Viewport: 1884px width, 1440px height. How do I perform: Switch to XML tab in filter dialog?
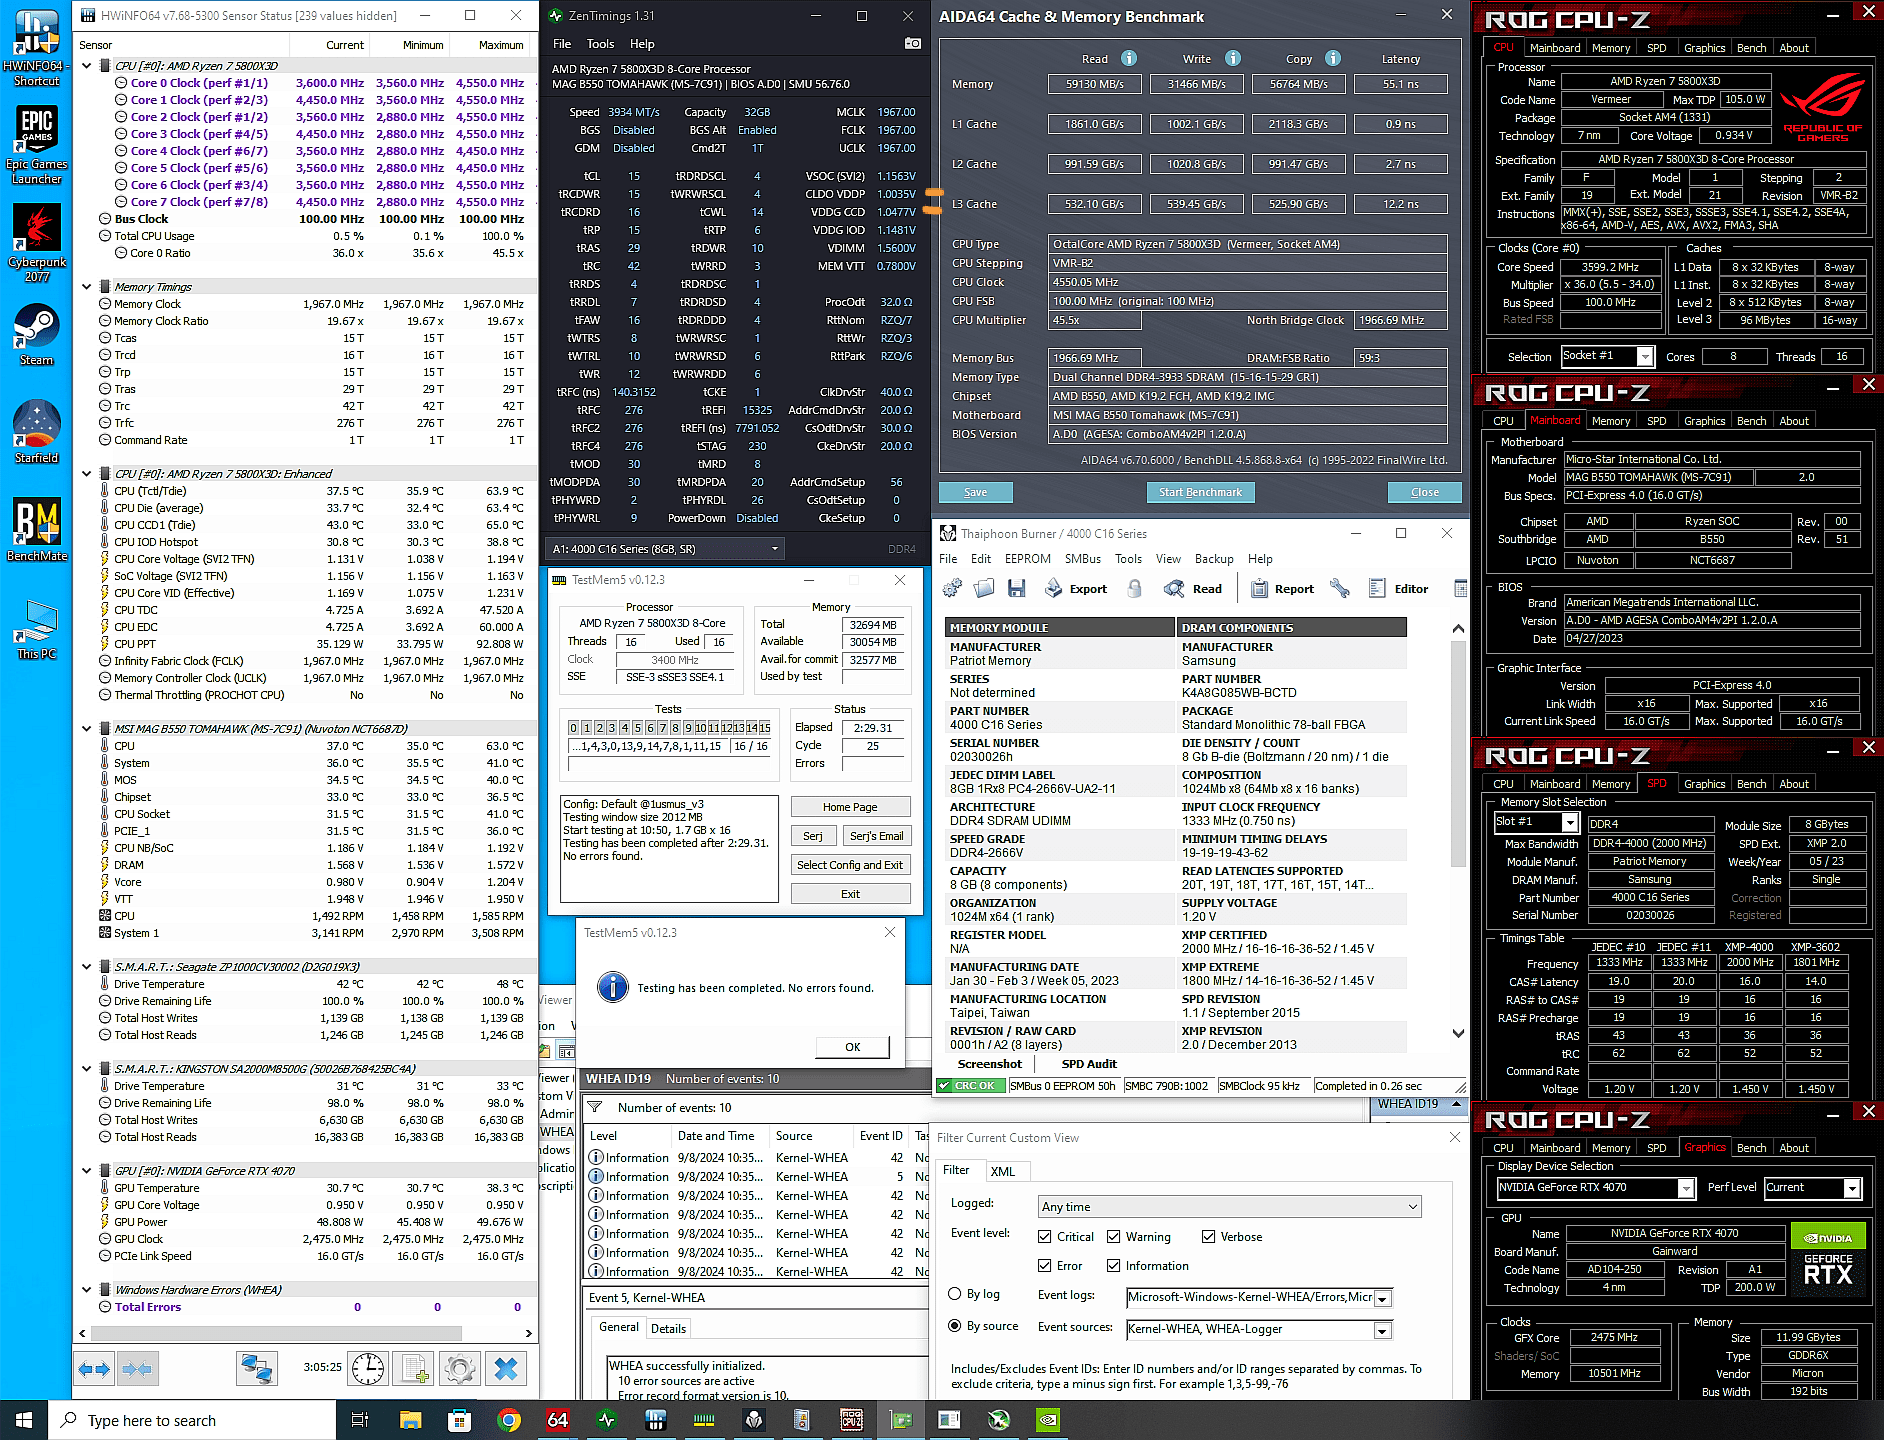point(1003,1171)
